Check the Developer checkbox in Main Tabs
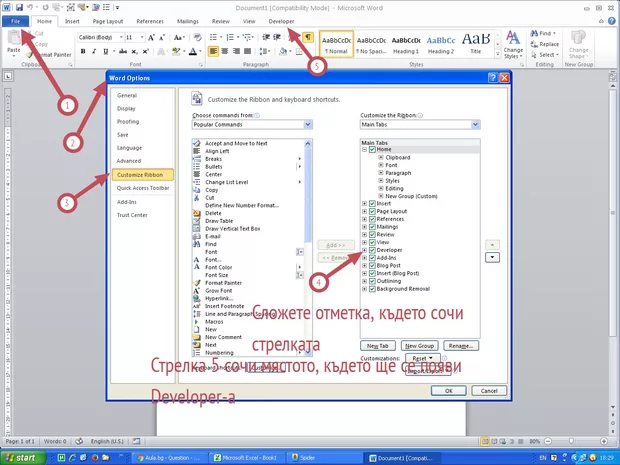620x465 pixels. [371, 250]
